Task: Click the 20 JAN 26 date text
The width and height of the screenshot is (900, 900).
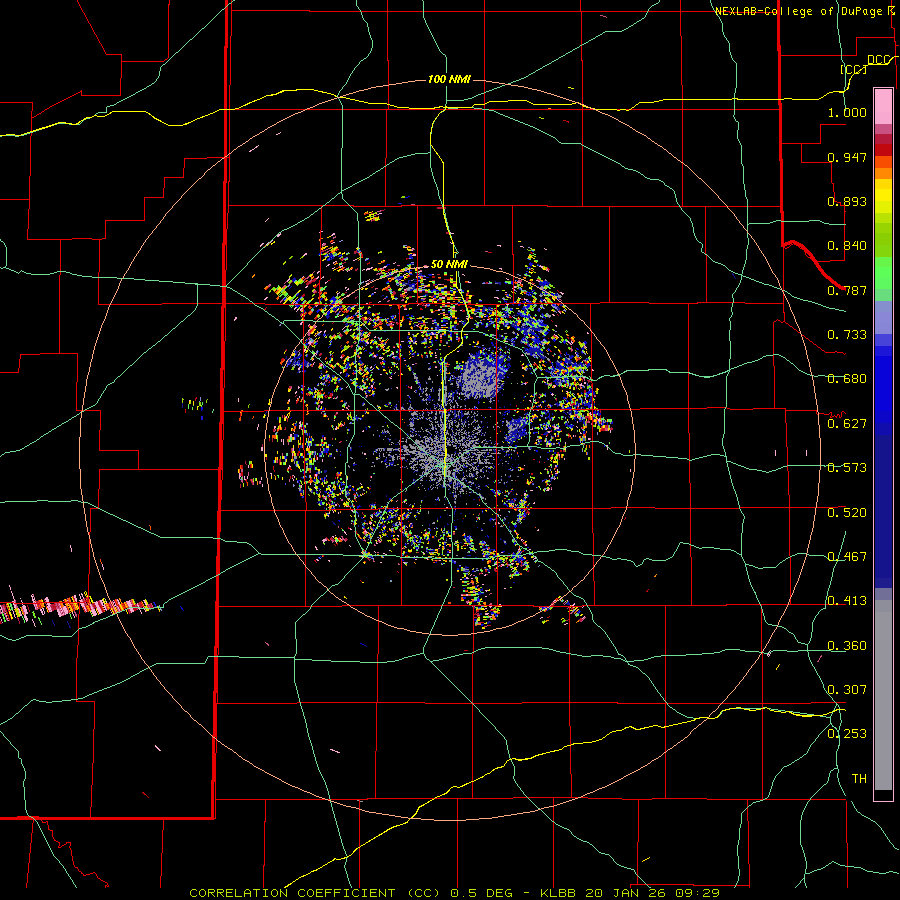Action: click(627, 893)
